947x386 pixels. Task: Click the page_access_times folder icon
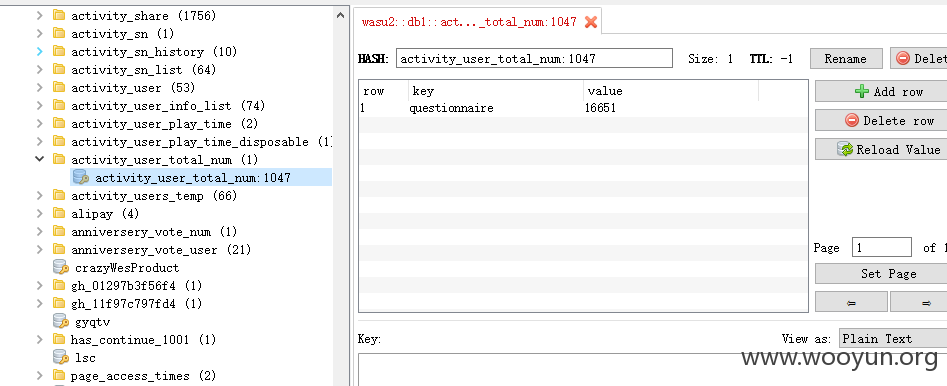click(x=59, y=376)
